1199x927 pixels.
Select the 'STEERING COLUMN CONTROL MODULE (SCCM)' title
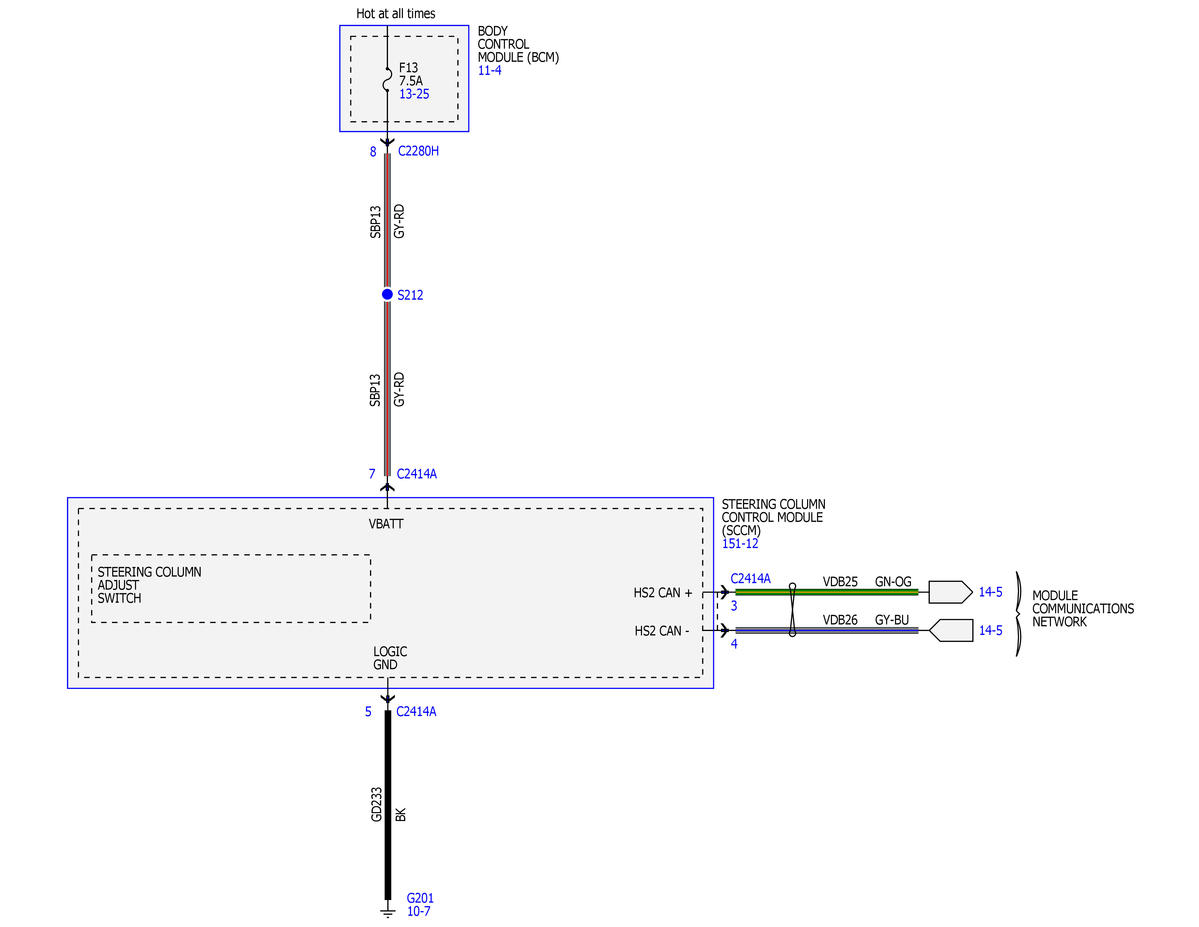(773, 517)
